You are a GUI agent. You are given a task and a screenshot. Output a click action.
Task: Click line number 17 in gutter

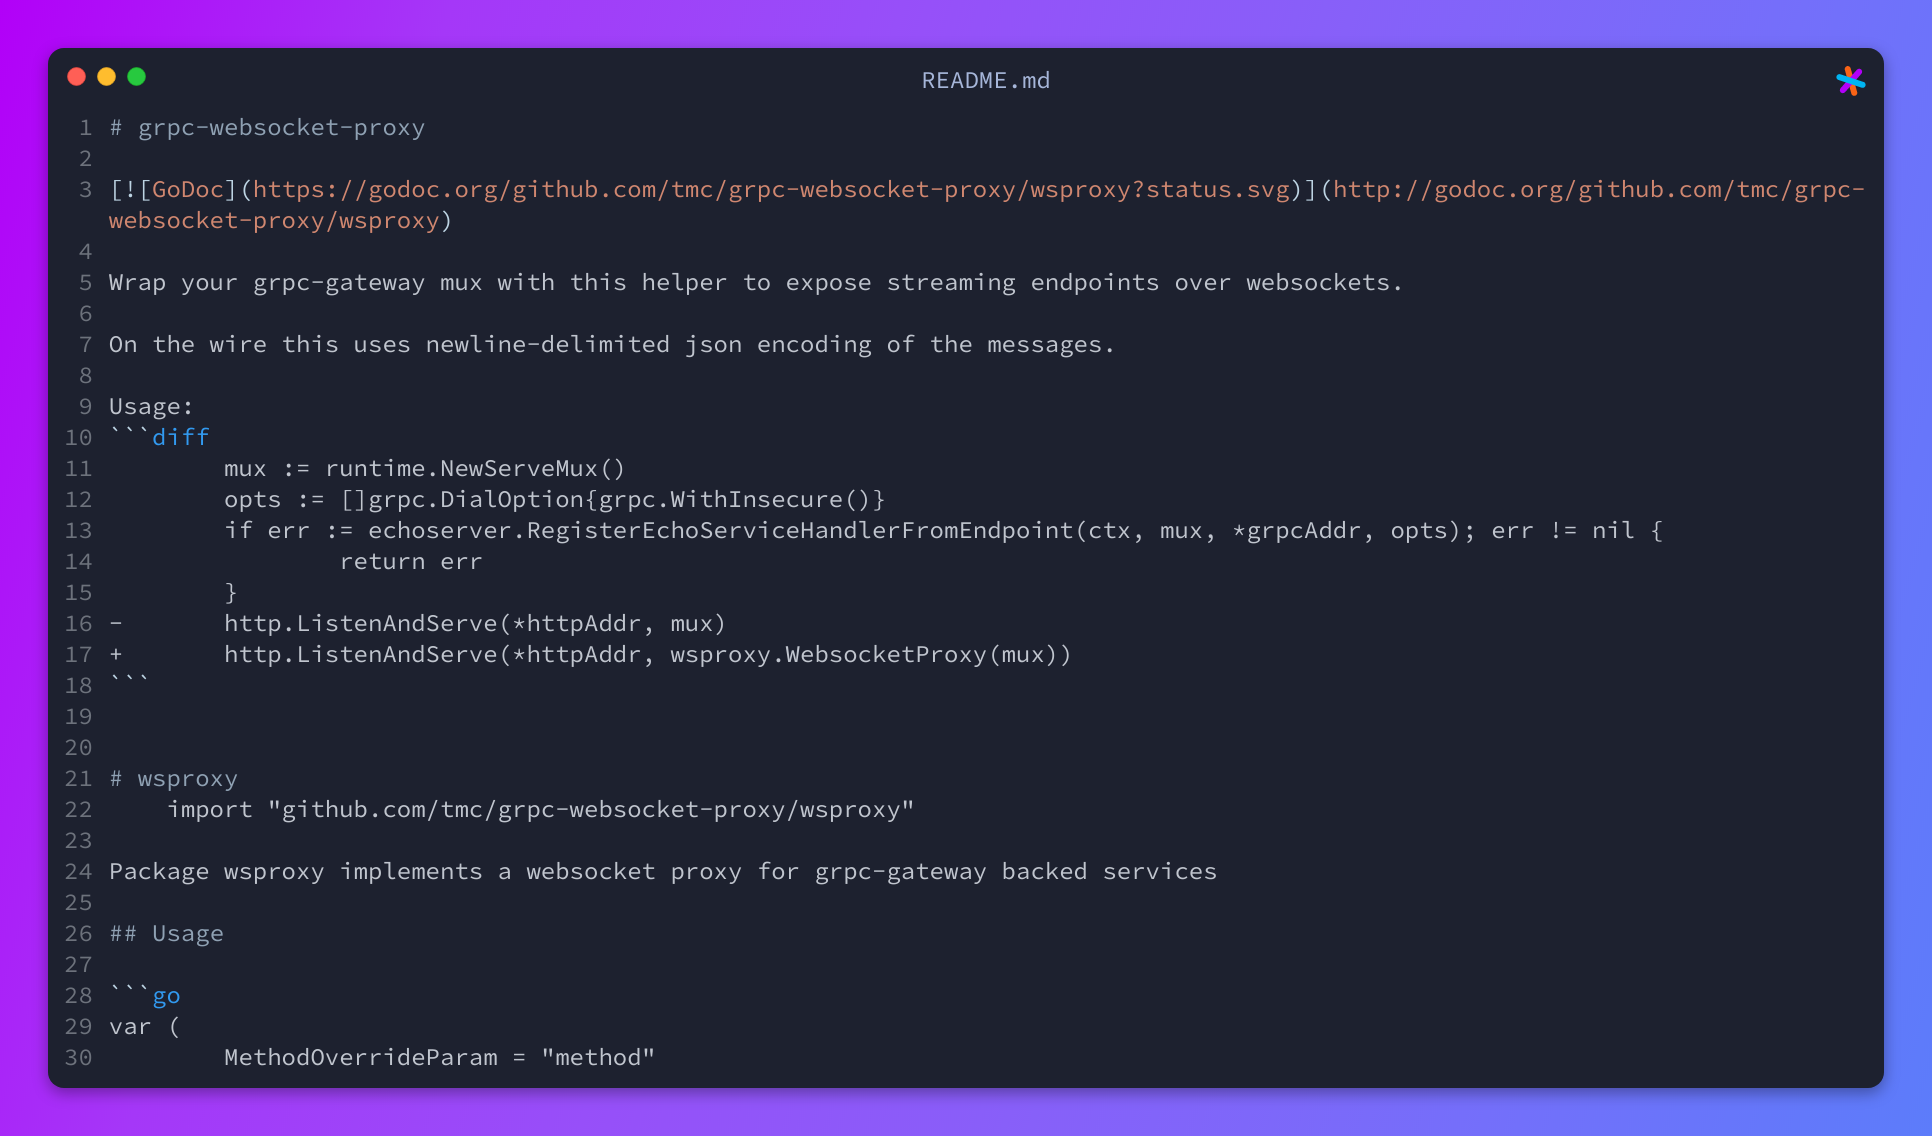pos(78,655)
